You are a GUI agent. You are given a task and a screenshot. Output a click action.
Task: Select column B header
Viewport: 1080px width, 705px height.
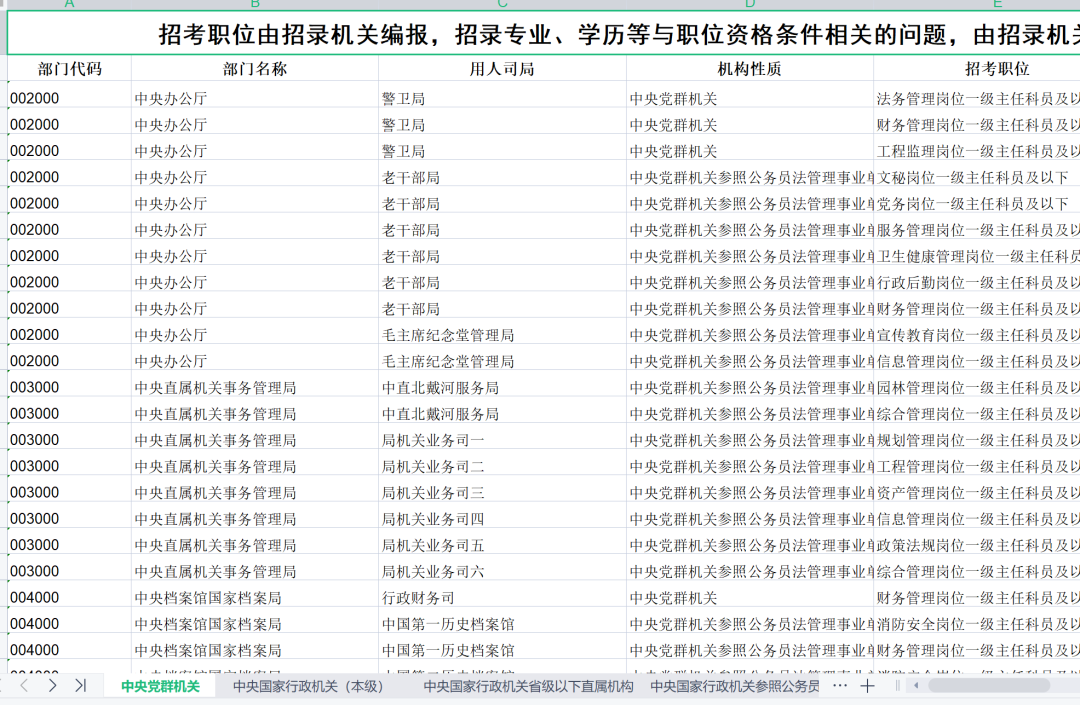(x=255, y=5)
